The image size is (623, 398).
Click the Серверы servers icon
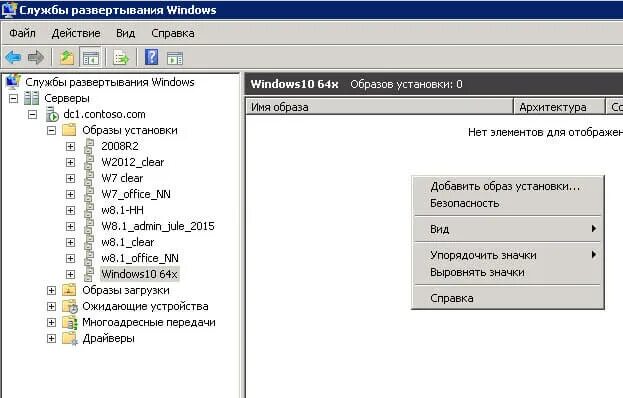pos(31,98)
